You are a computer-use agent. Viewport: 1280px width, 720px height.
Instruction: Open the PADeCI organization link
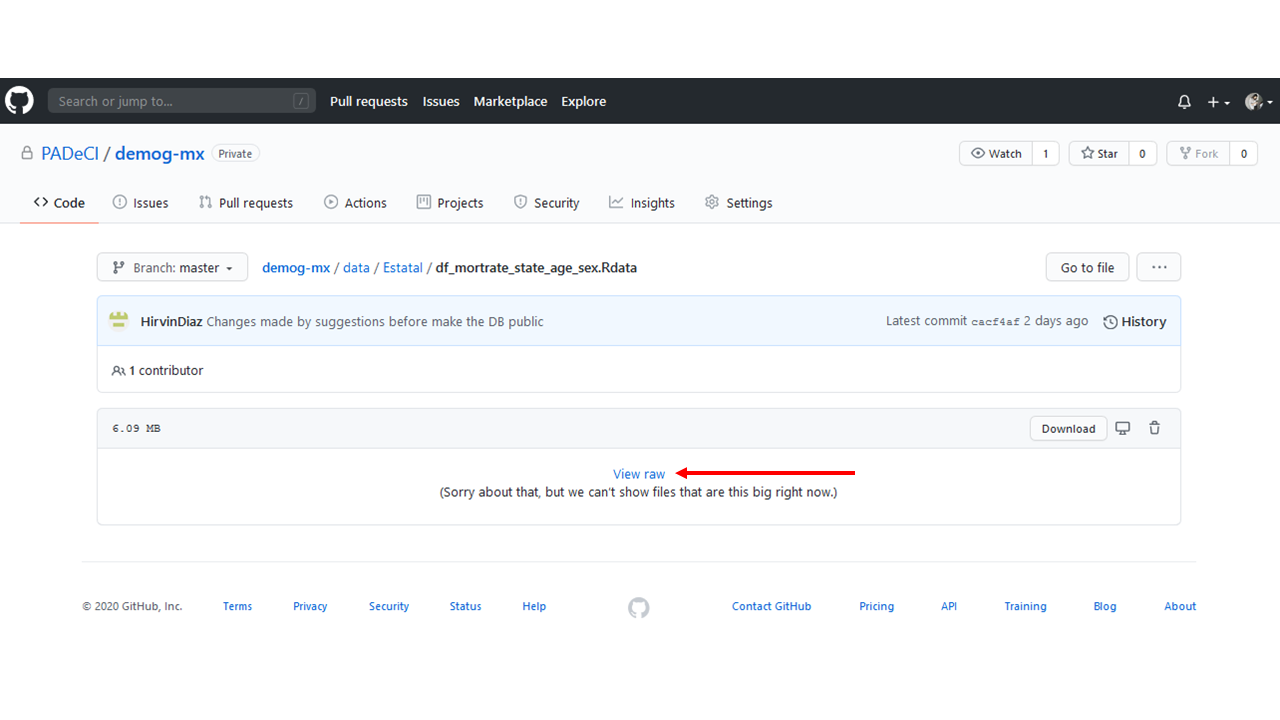[x=69, y=153]
